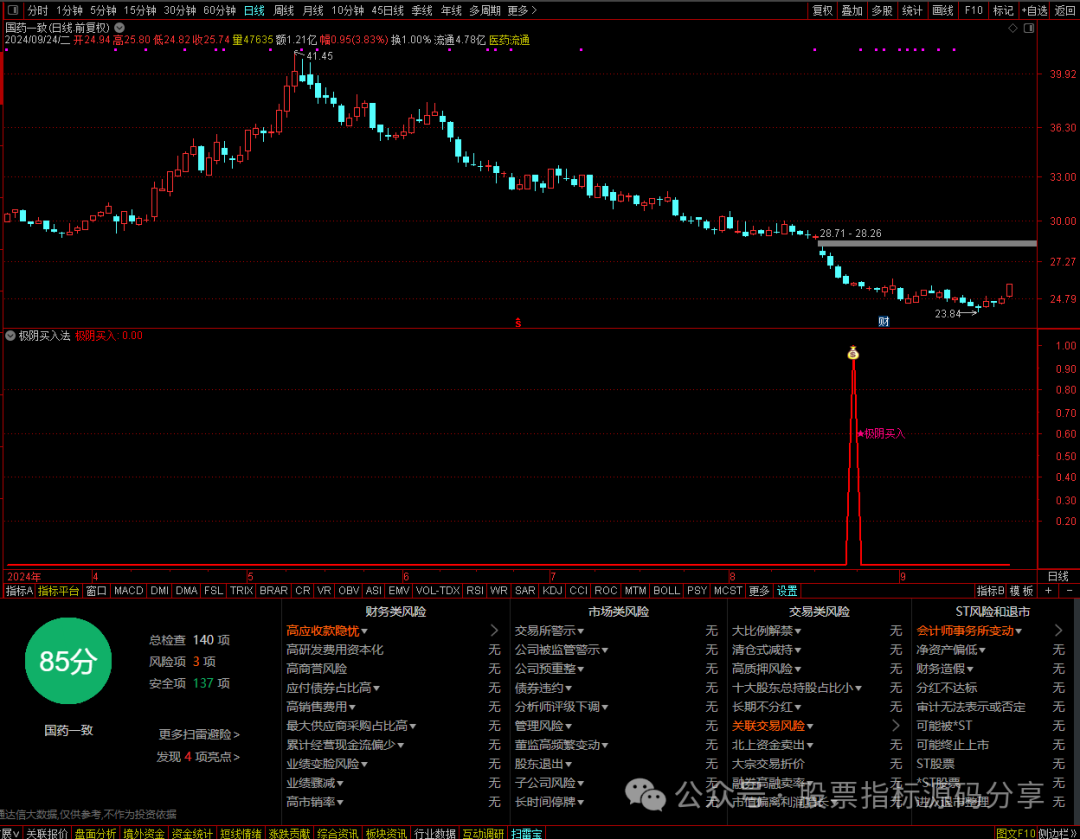The image size is (1080, 839).
Task: Click the 图文F10 bottom-right tab
Action: [1016, 833]
